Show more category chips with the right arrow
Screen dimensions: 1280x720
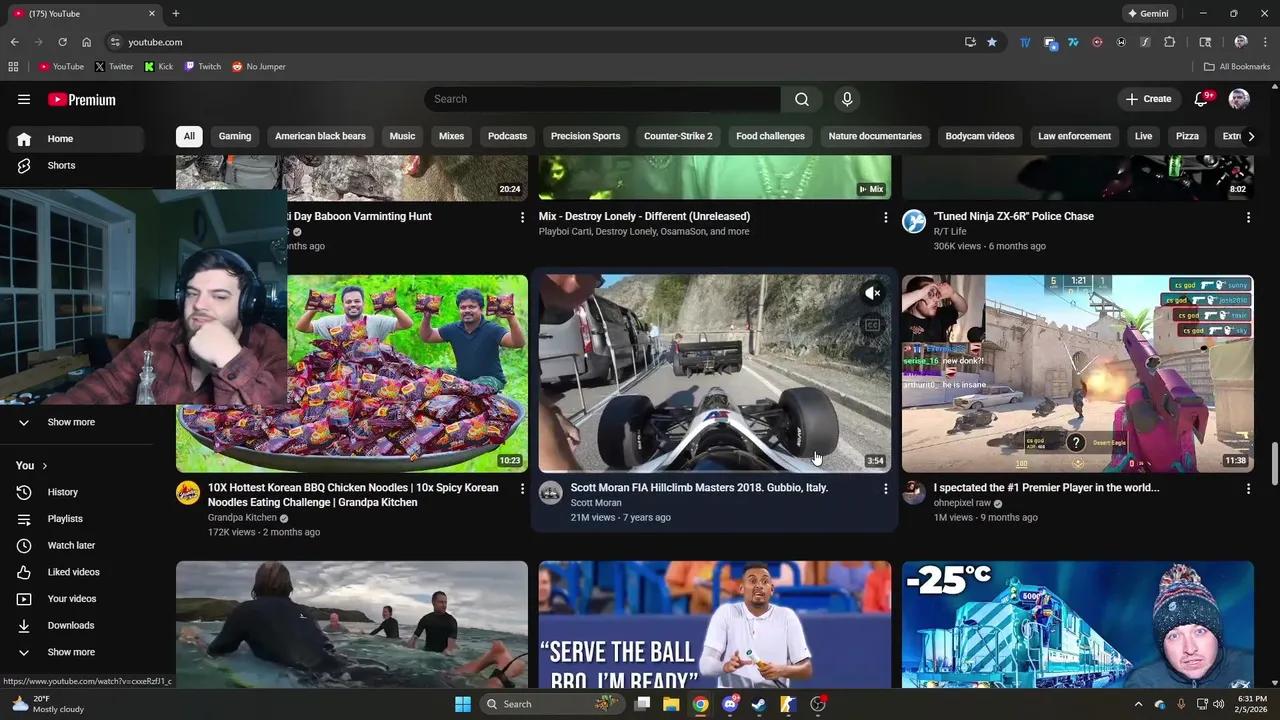click(1250, 136)
